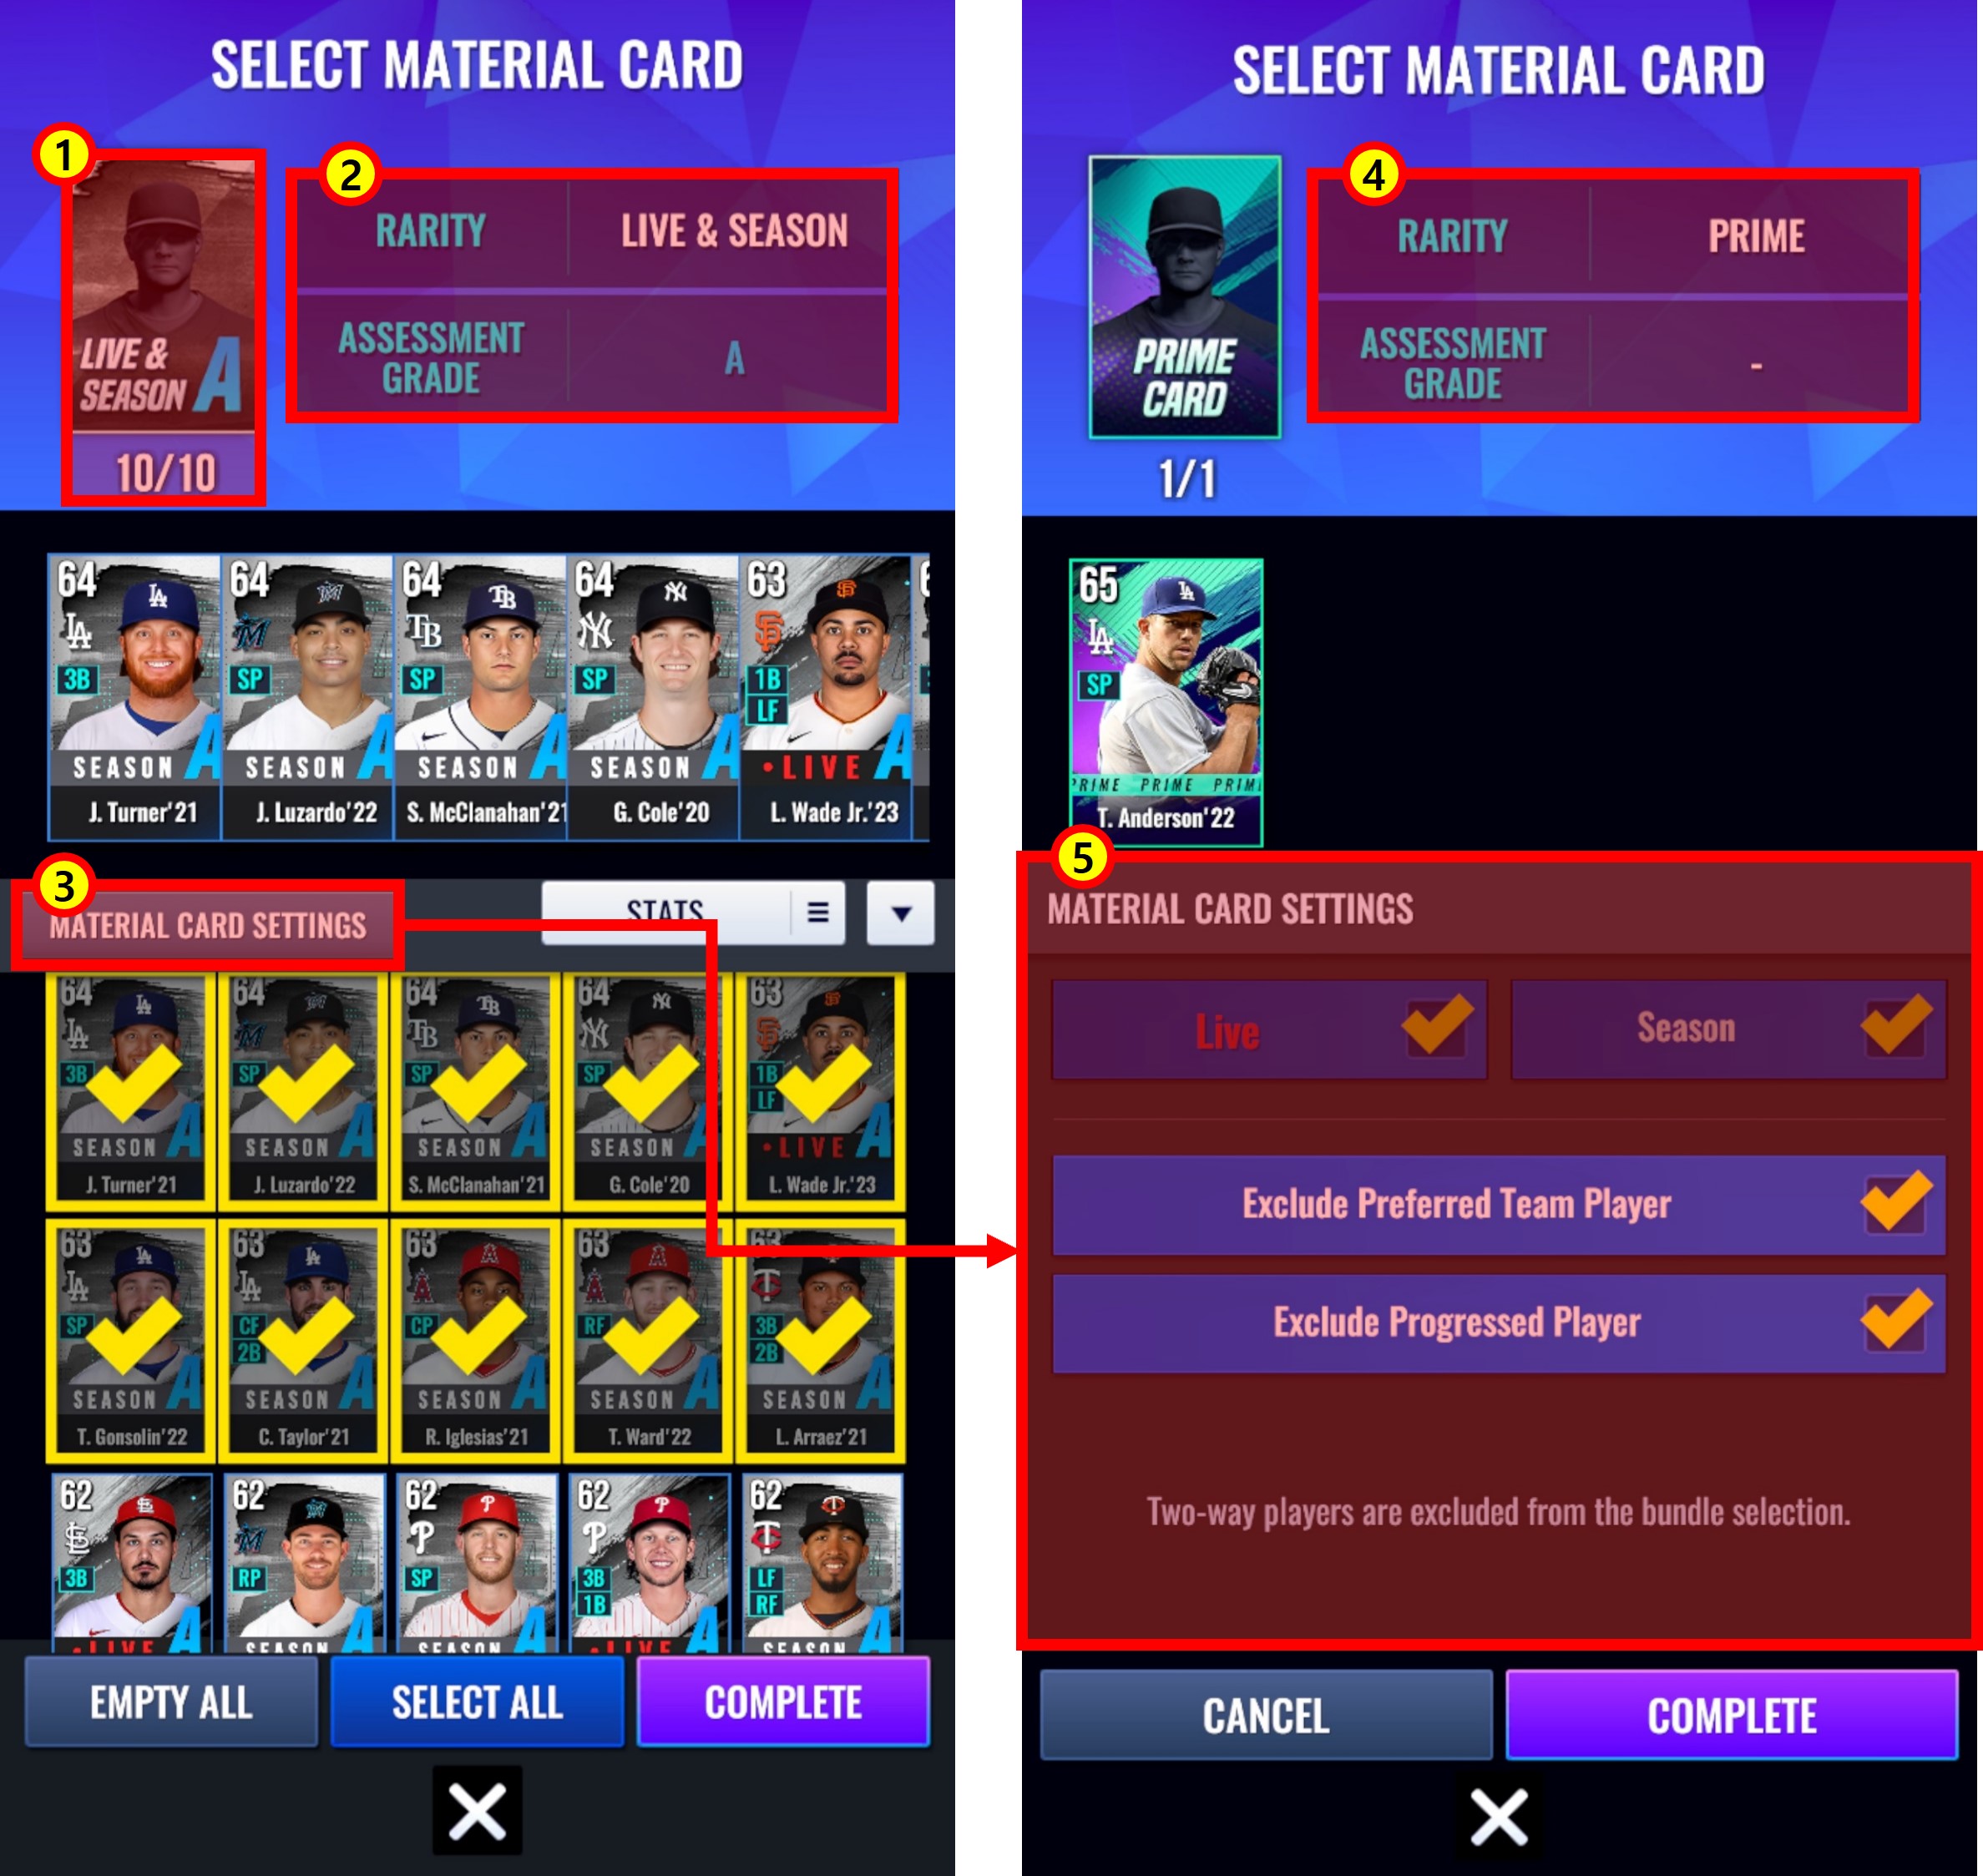Toggle the Season checkbox
The image size is (1983, 1876).
[1895, 1029]
